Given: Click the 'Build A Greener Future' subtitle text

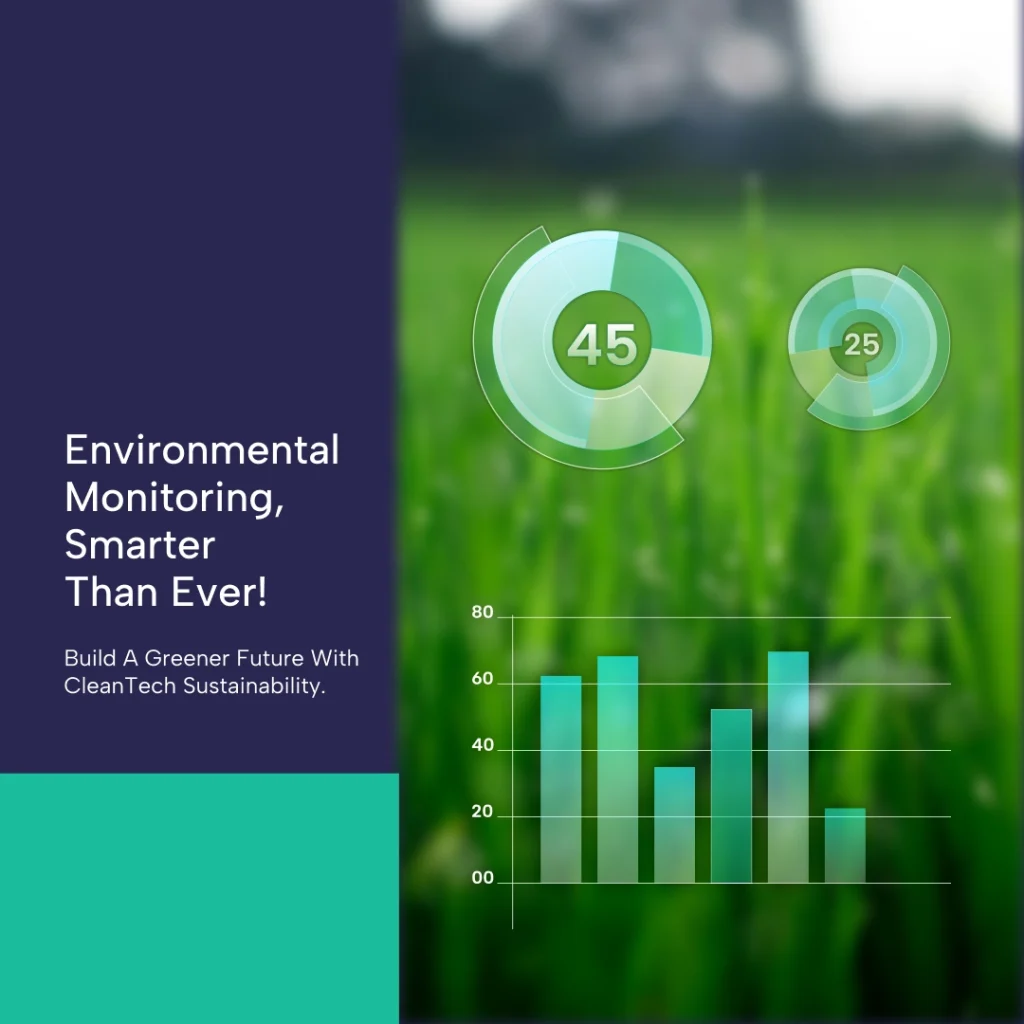Looking at the screenshot, I should (211, 673).
